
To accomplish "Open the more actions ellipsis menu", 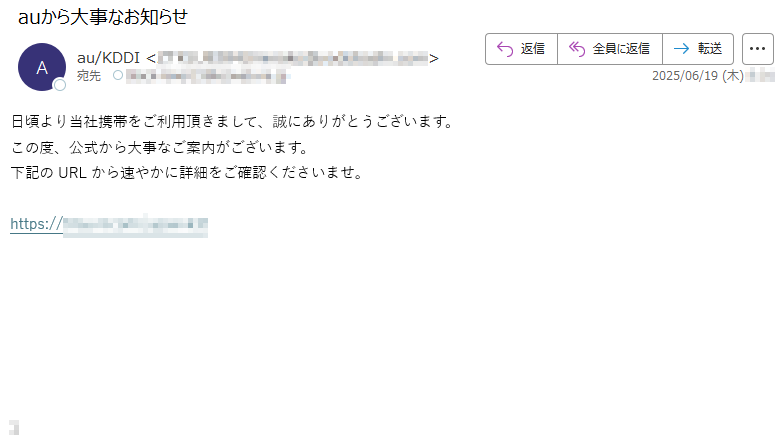I will (757, 49).
